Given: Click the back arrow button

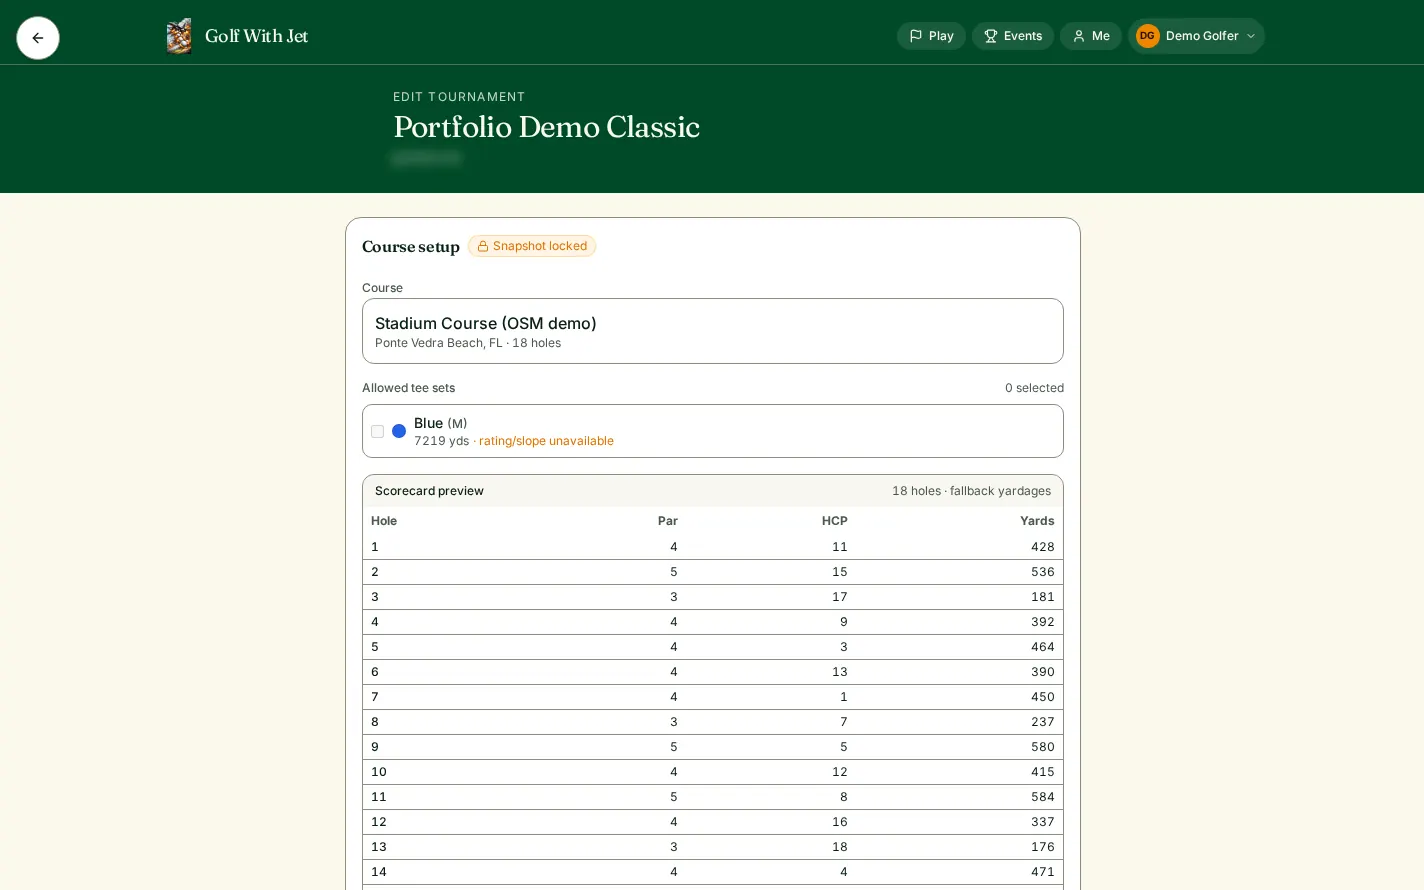Looking at the screenshot, I should (38, 38).
